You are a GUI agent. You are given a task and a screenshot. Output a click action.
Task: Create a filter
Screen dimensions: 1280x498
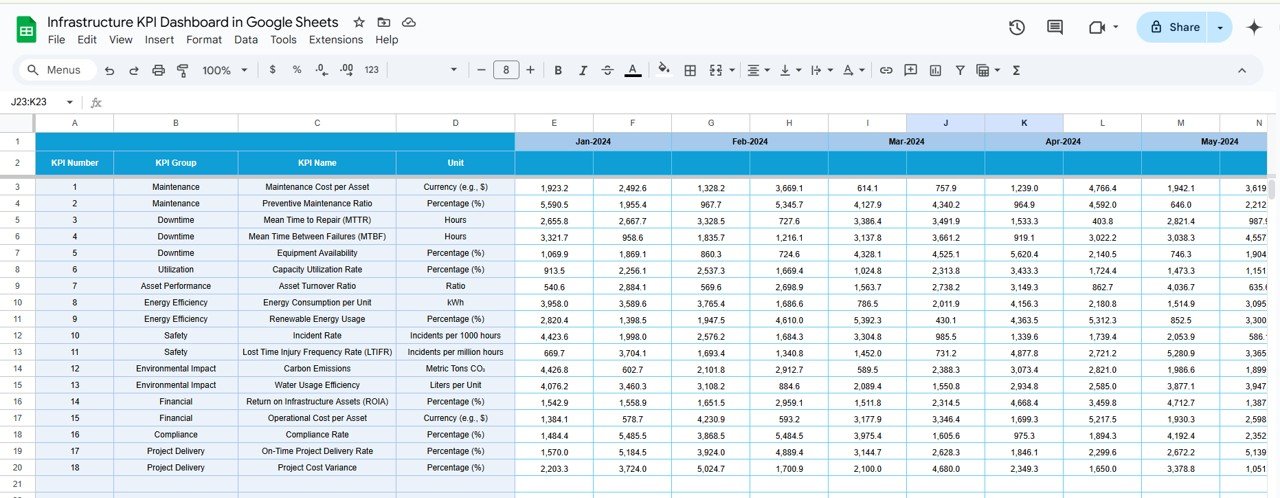pos(960,70)
